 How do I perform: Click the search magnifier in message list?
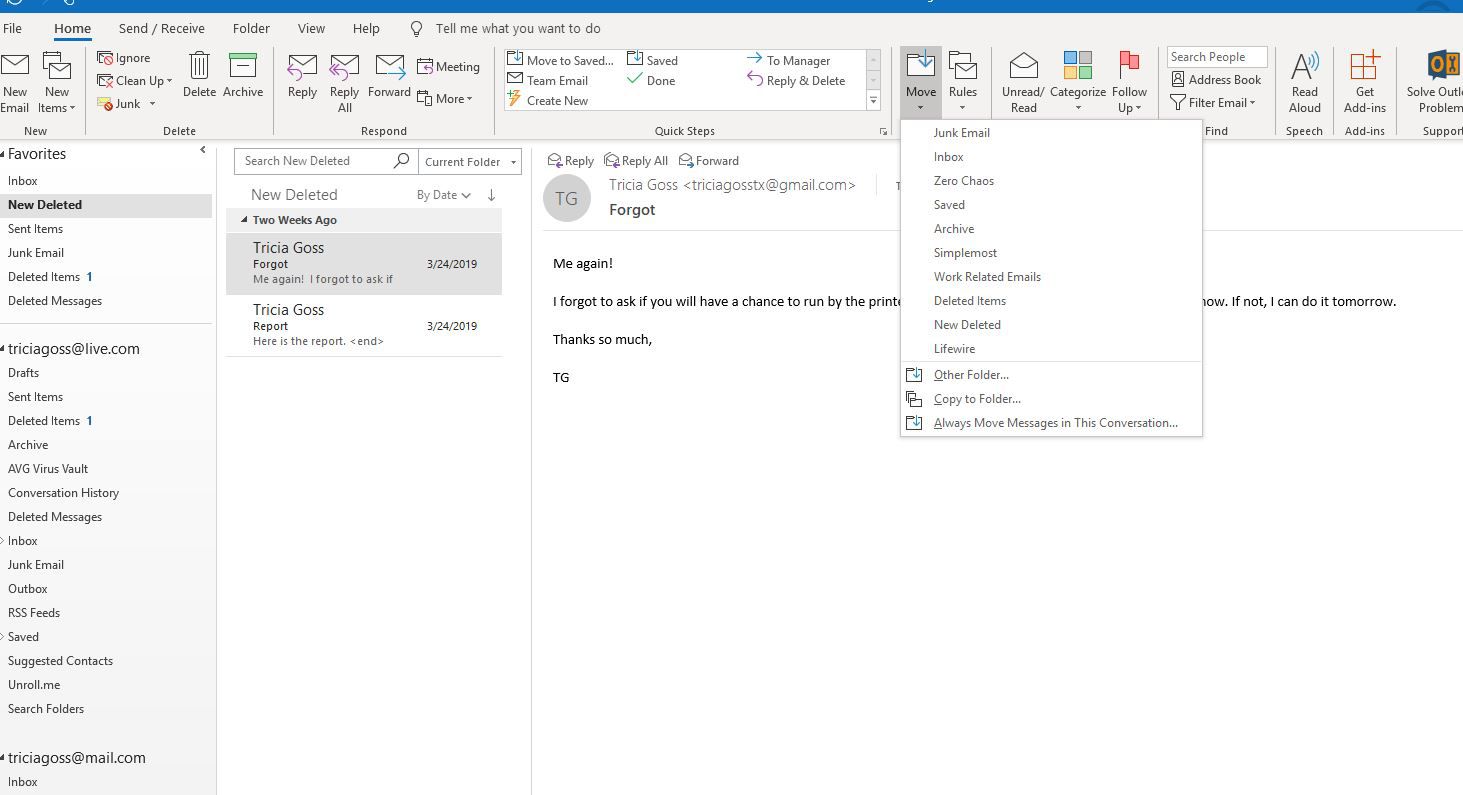pos(401,160)
